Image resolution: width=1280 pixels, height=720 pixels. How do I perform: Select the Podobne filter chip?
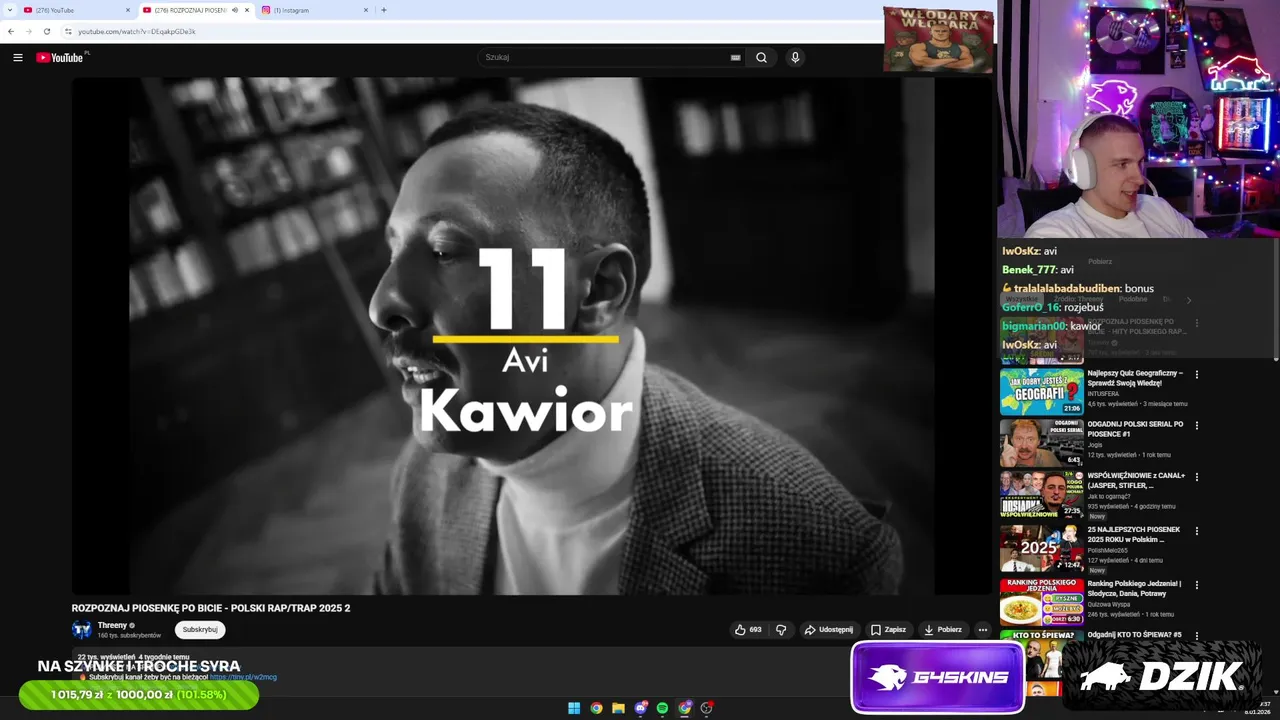pos(1133,299)
